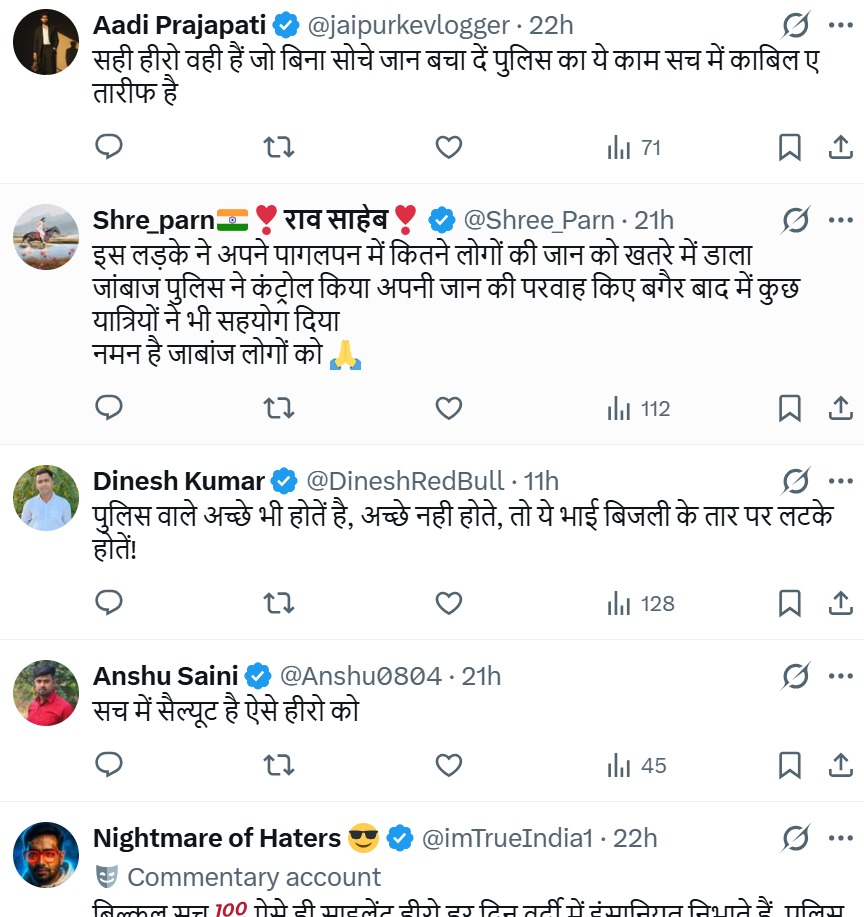Reply to Anshu Saini's tweet
The height and width of the screenshot is (917, 864).
(x=109, y=766)
